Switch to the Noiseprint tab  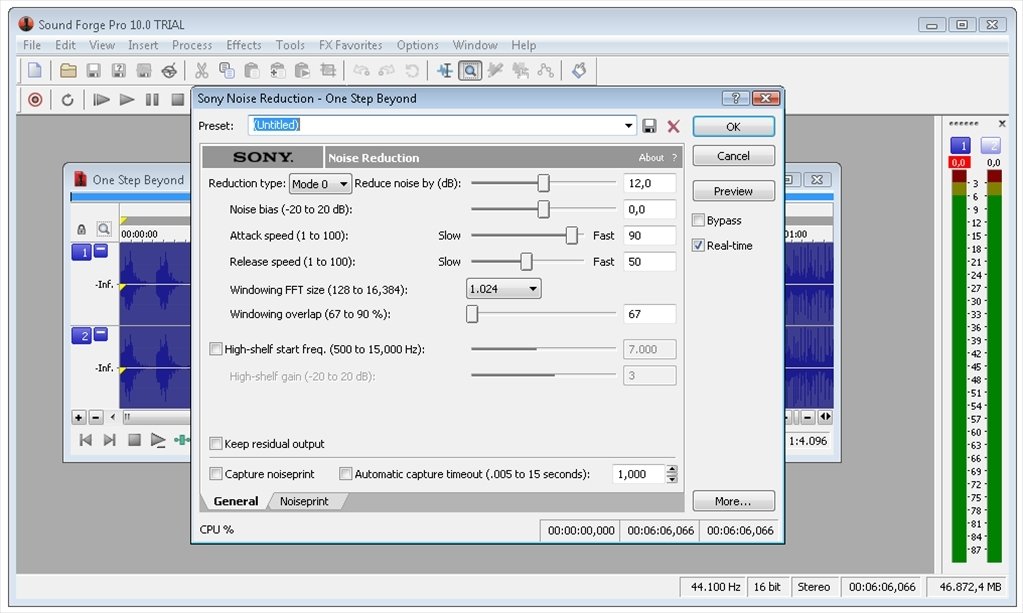click(x=304, y=501)
